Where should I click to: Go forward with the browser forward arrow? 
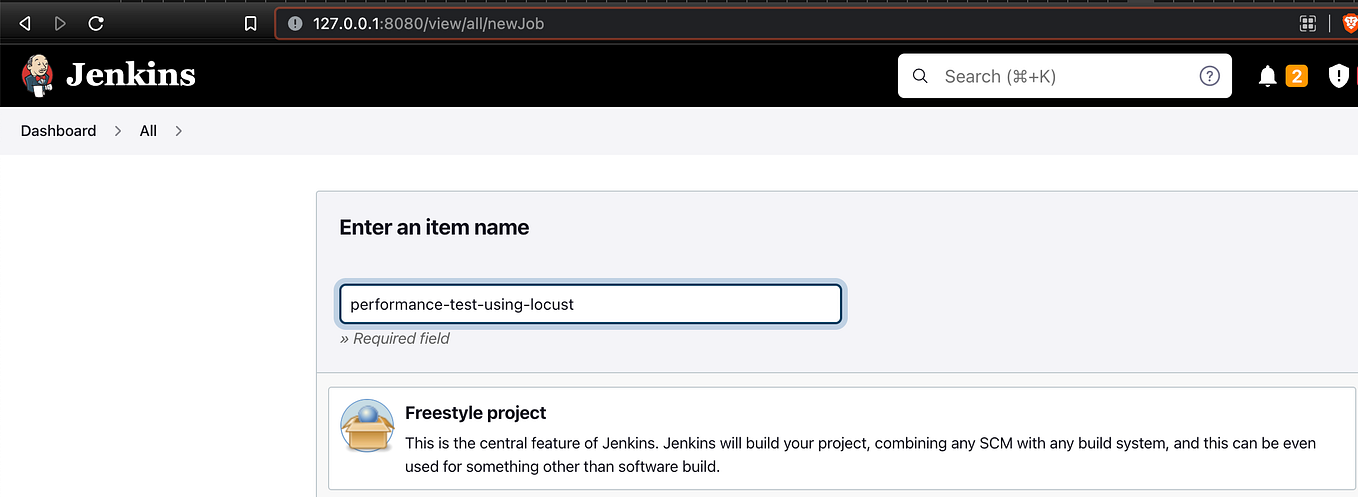click(x=60, y=23)
